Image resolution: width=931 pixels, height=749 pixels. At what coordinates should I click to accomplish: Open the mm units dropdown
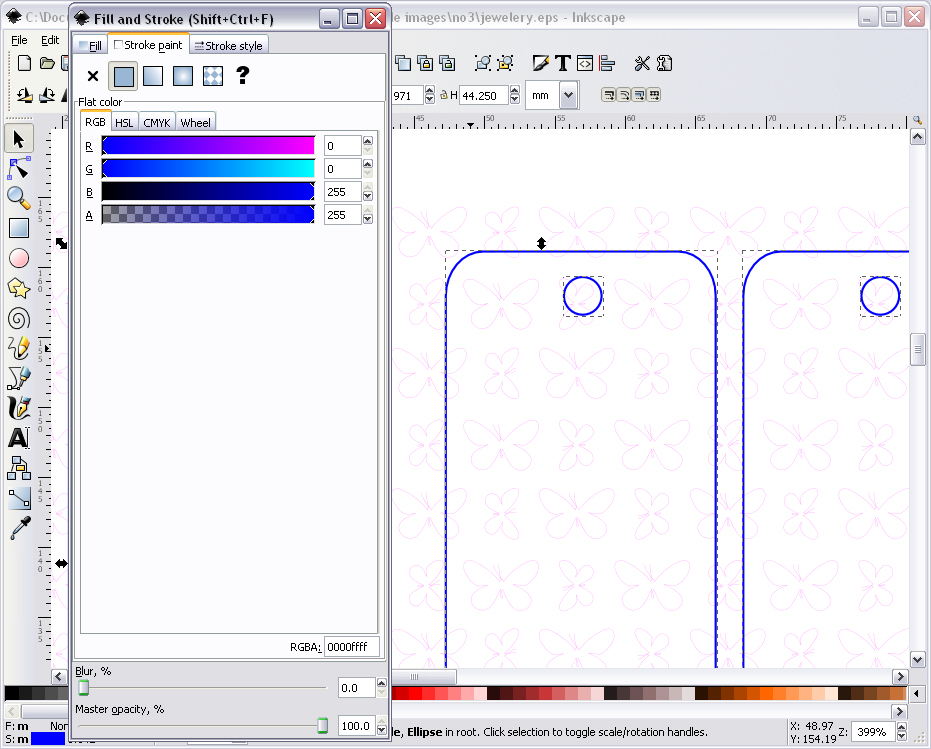click(568, 95)
